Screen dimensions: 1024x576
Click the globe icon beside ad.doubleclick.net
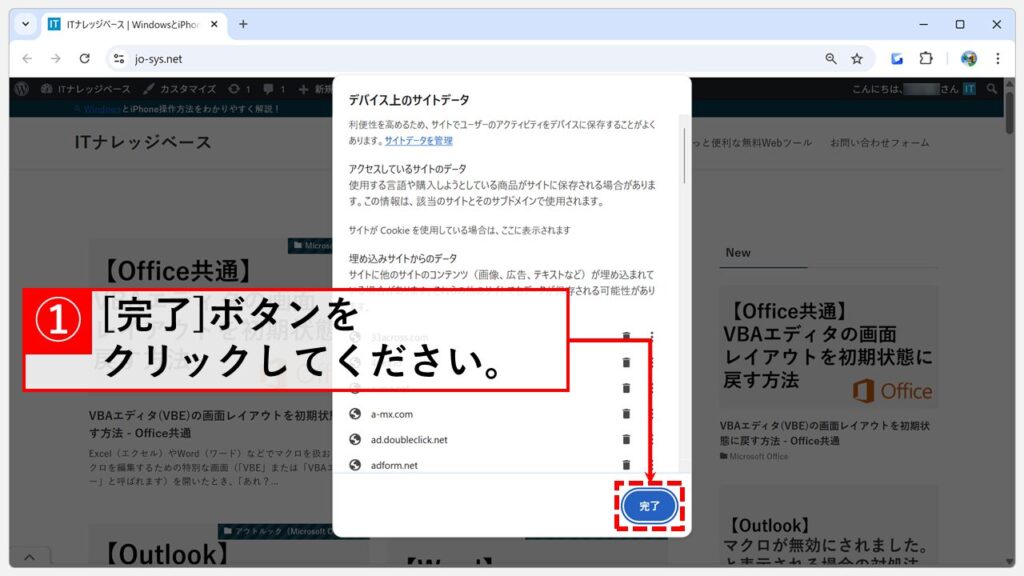click(355, 440)
